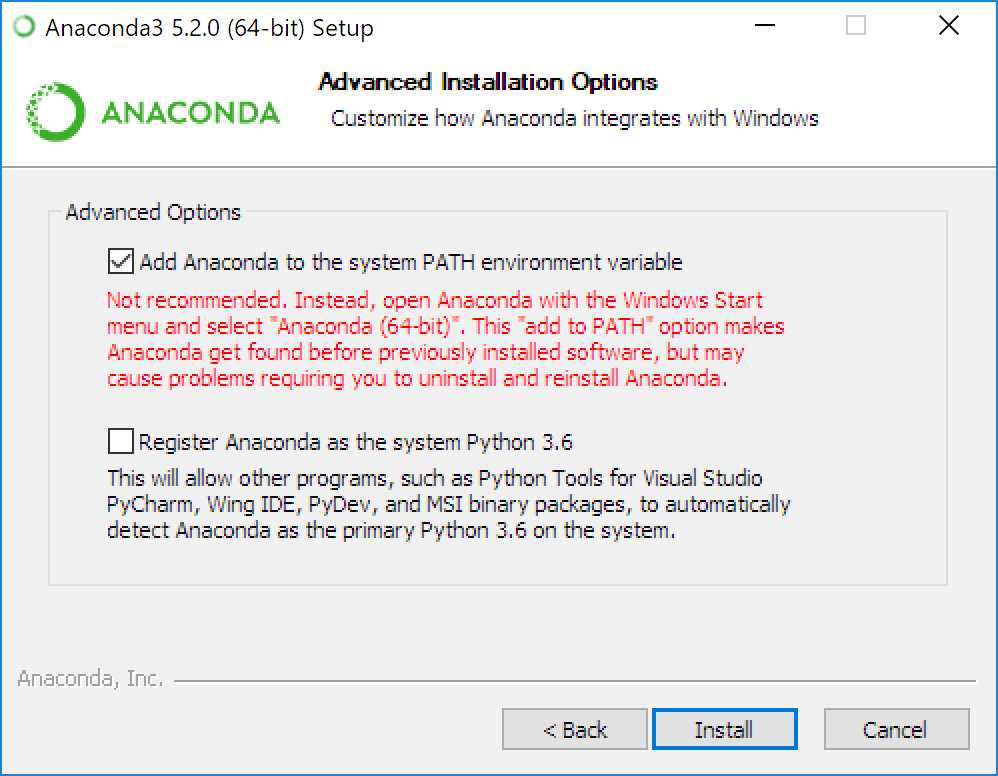Click the ANACONDA wordmark in the header

[x=190, y=113]
